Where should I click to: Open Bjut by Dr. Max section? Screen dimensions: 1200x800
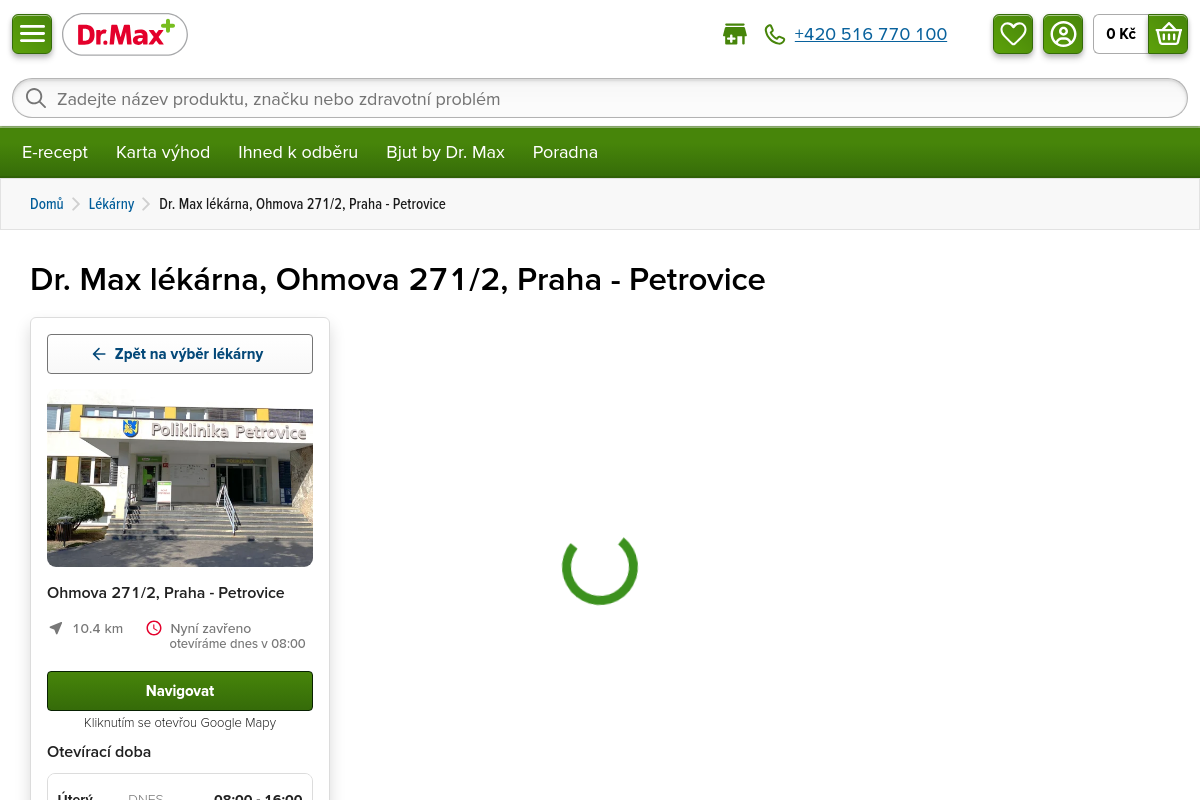click(x=445, y=152)
